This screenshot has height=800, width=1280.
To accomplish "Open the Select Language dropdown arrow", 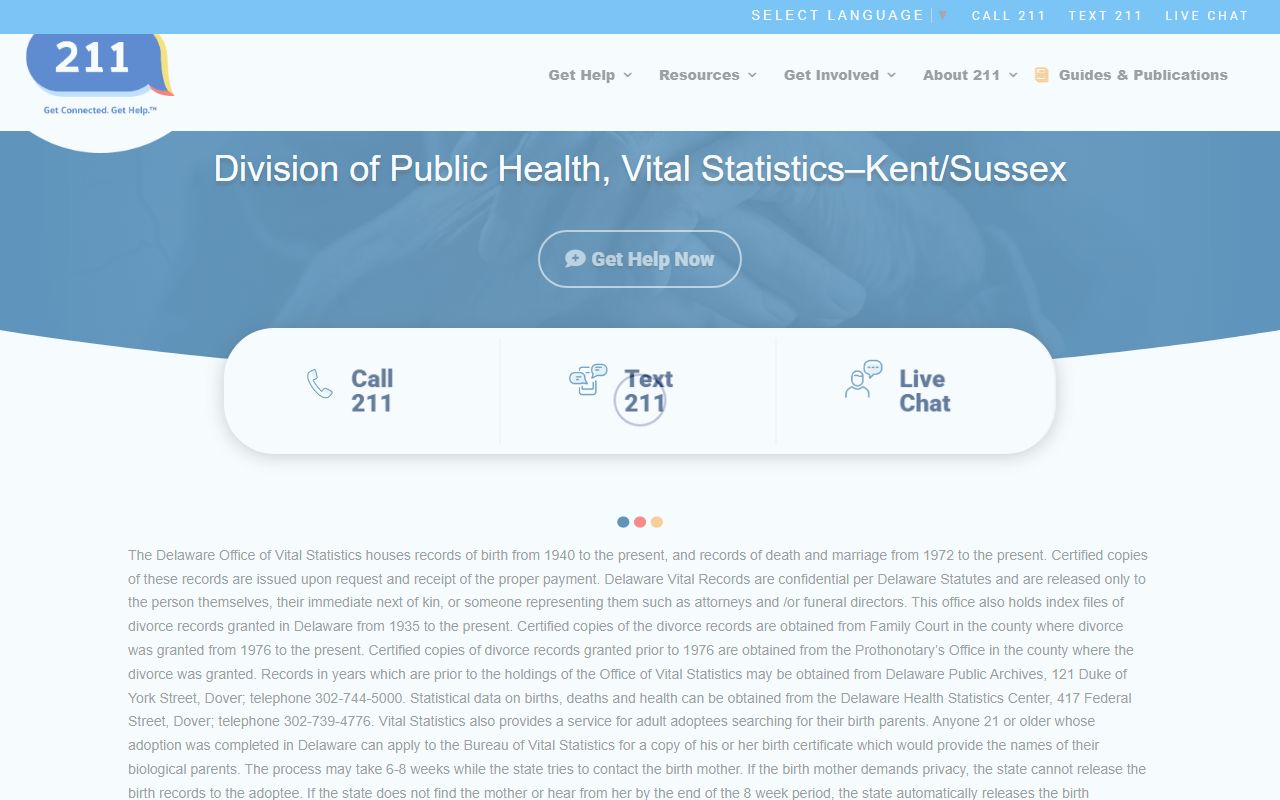I will pyautogui.click(x=942, y=15).
